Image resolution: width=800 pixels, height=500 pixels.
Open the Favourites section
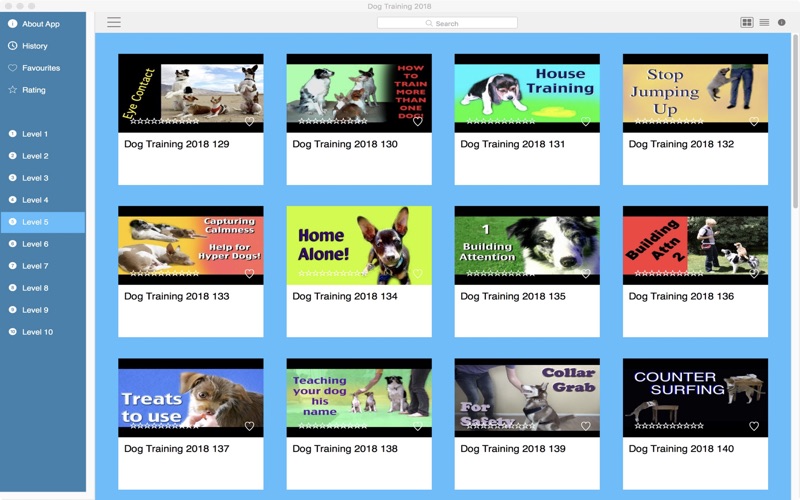click(x=43, y=68)
